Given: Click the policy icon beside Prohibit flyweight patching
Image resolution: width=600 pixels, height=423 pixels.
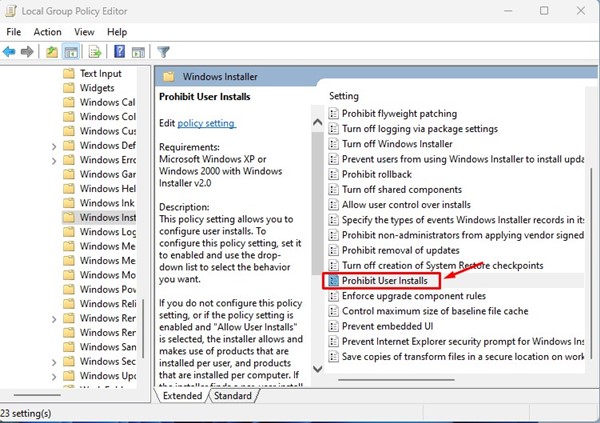Looking at the screenshot, I should (x=334, y=113).
